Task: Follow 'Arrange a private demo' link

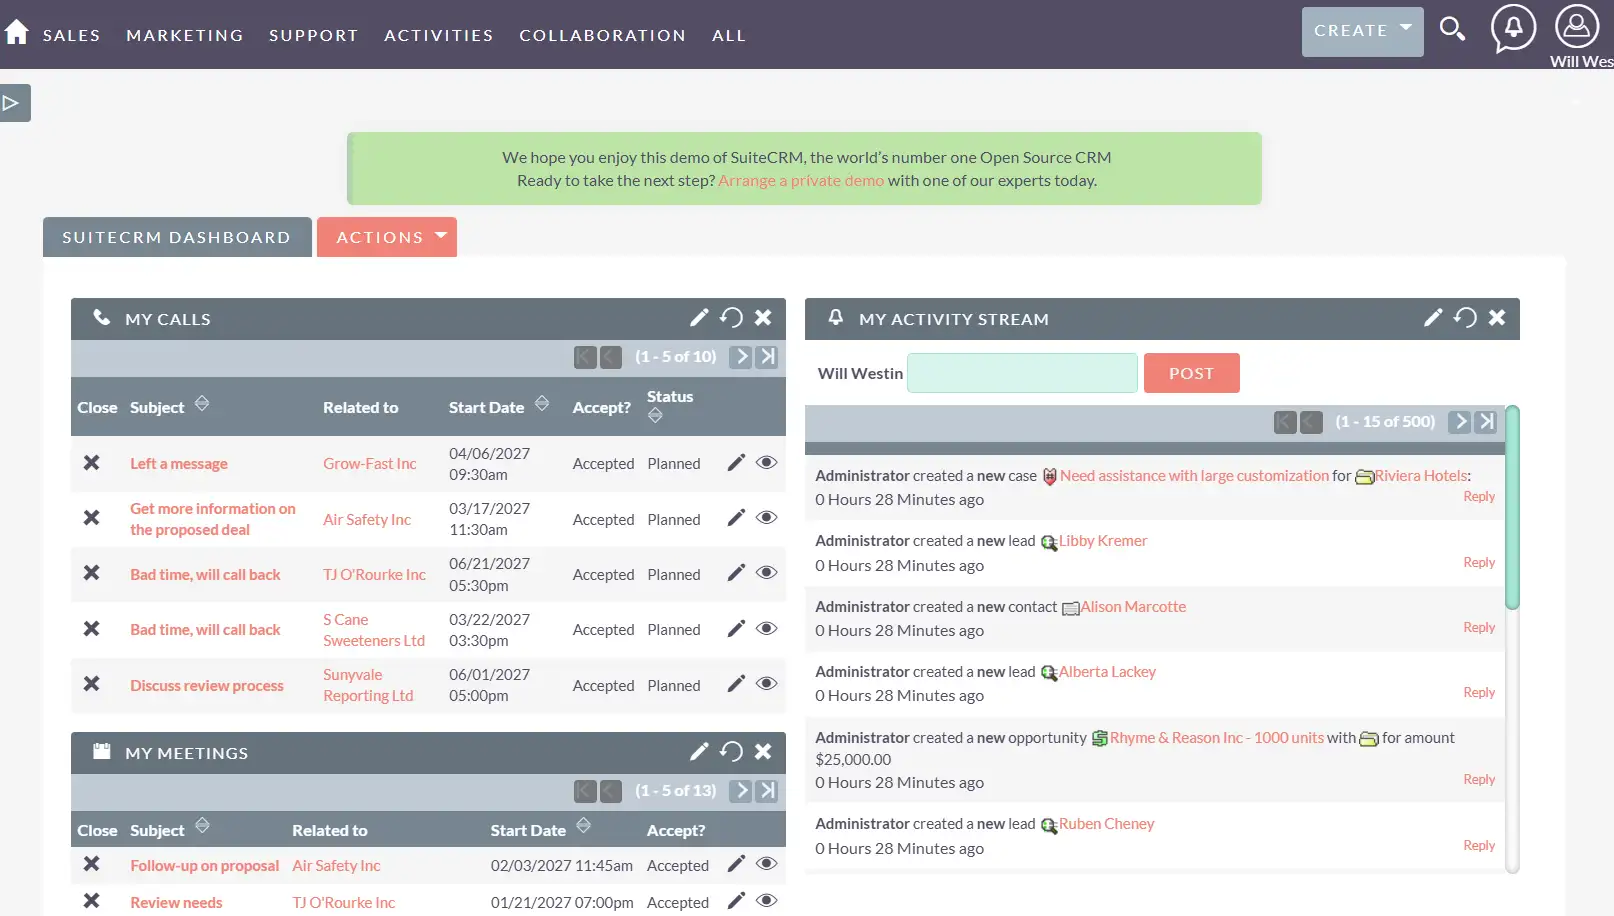Action: click(x=801, y=181)
